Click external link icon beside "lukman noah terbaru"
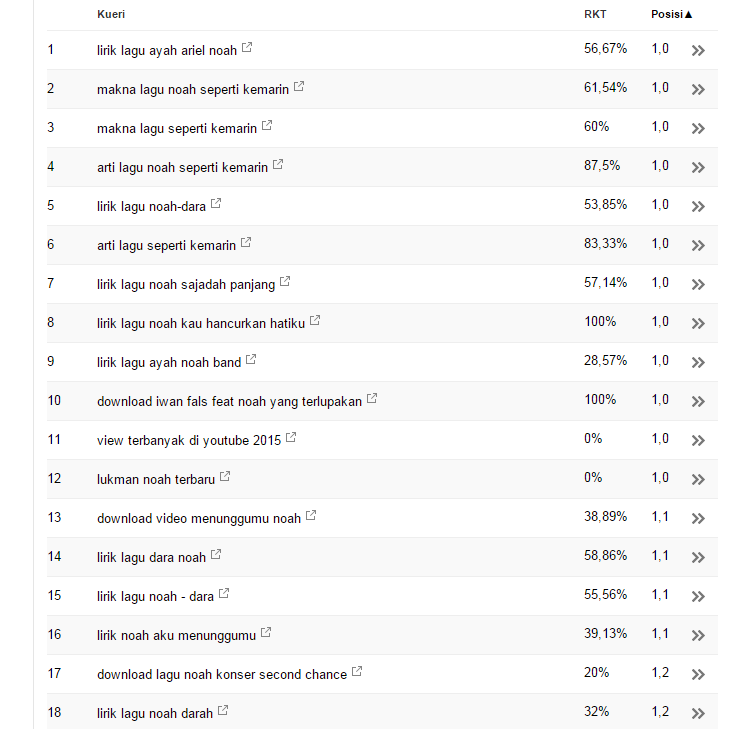The height and width of the screenshot is (729, 745). (225, 477)
